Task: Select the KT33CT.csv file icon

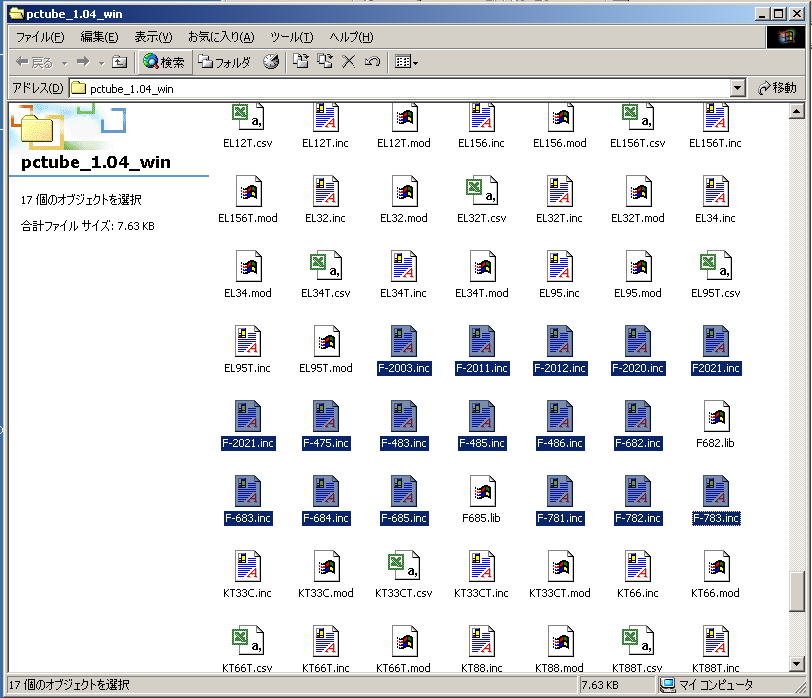Action: 404,566
